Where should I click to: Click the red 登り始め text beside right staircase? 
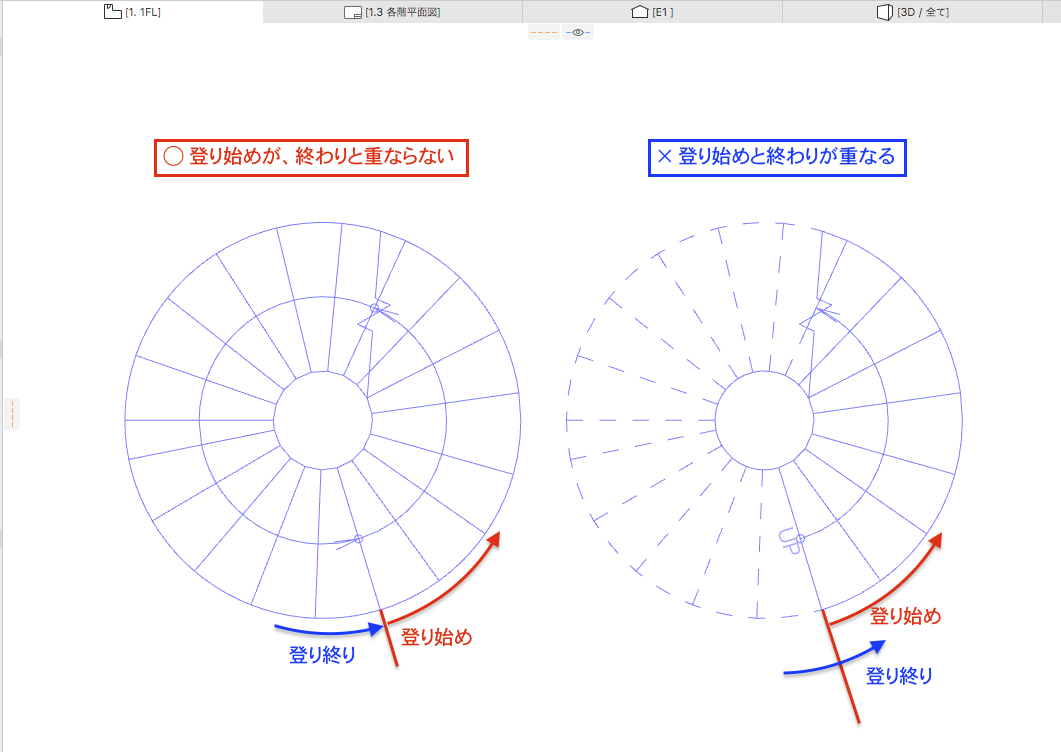pos(905,616)
